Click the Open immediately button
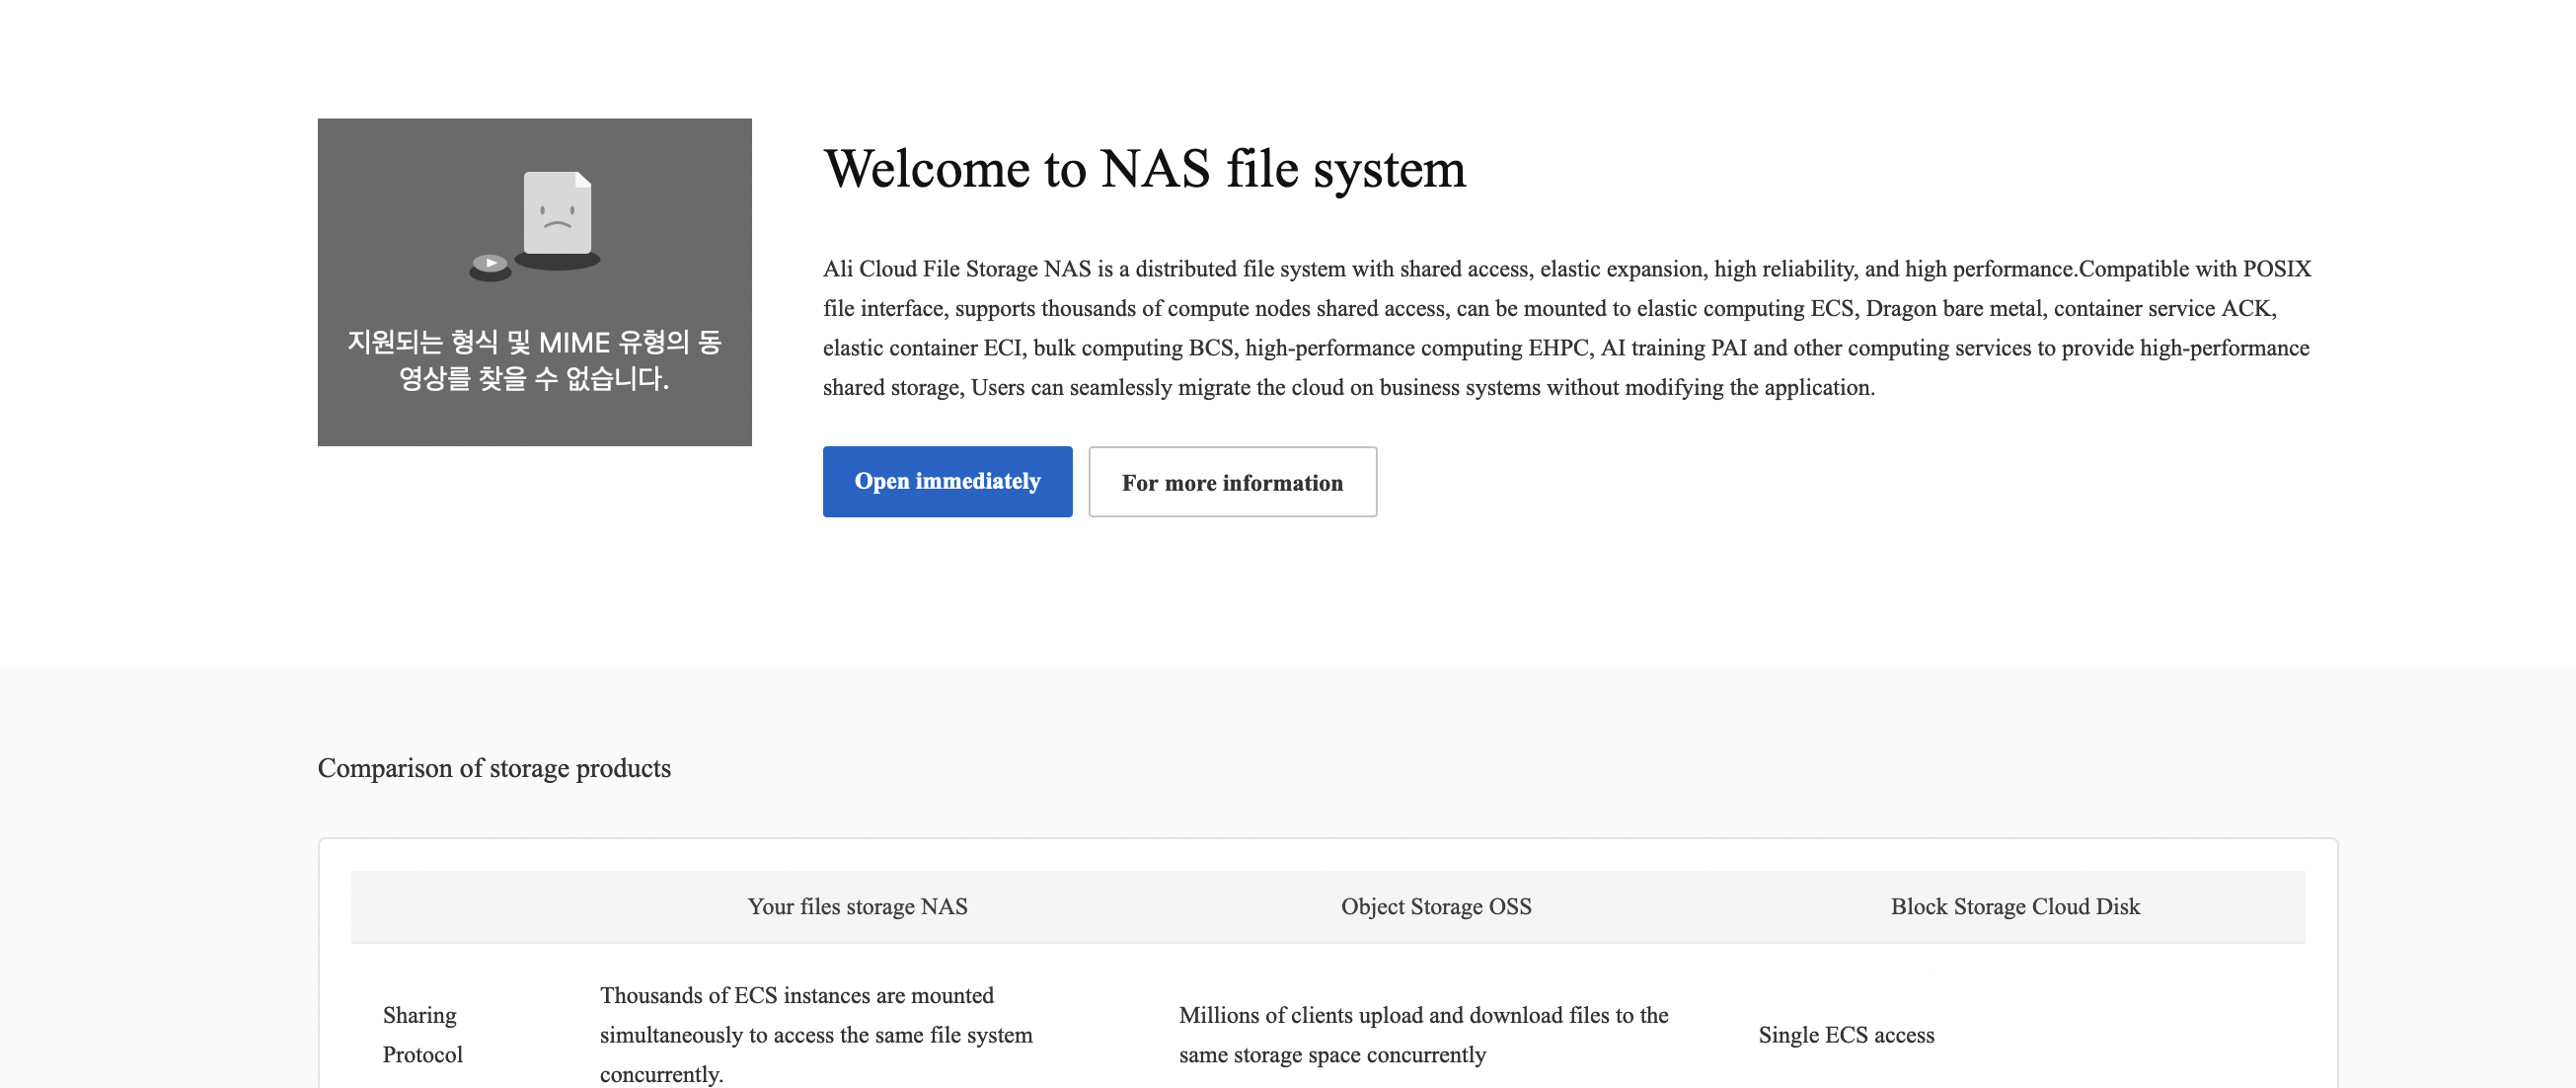Image resolution: width=2576 pixels, height=1088 pixels. pos(947,481)
